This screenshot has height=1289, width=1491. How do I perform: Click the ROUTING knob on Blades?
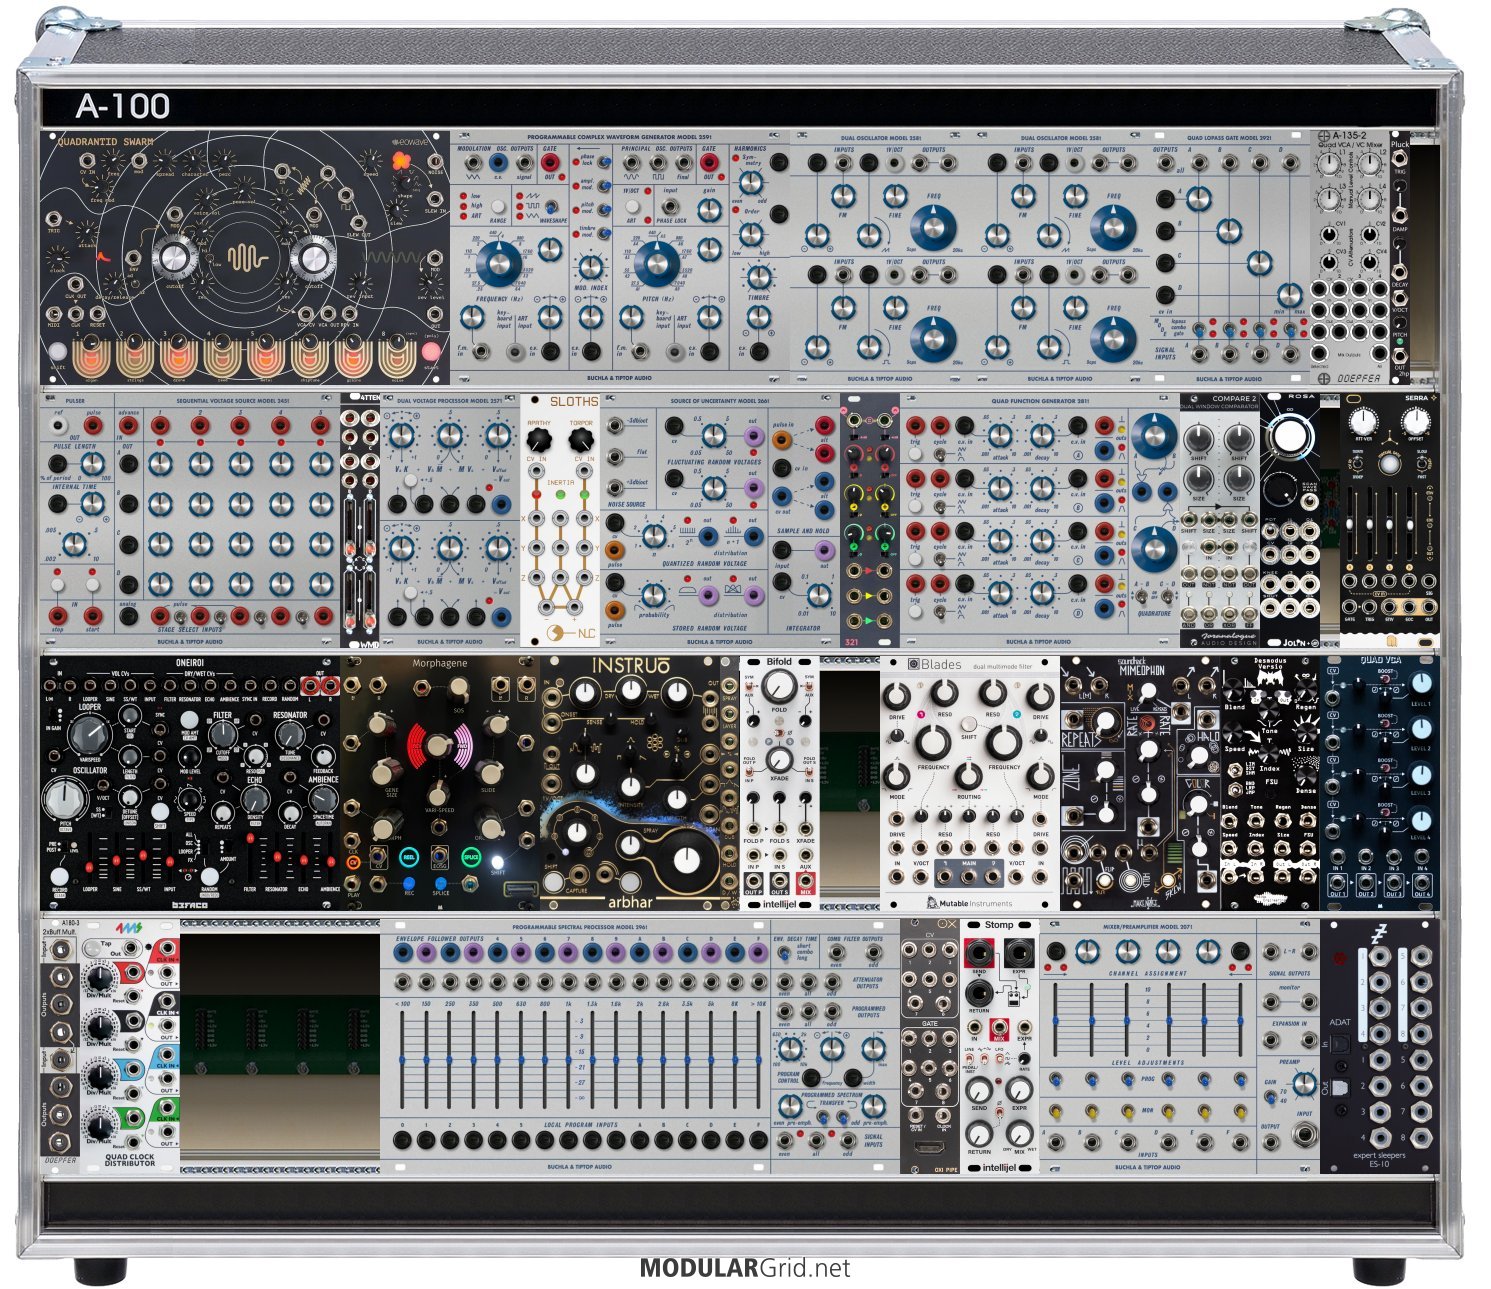coord(968,778)
